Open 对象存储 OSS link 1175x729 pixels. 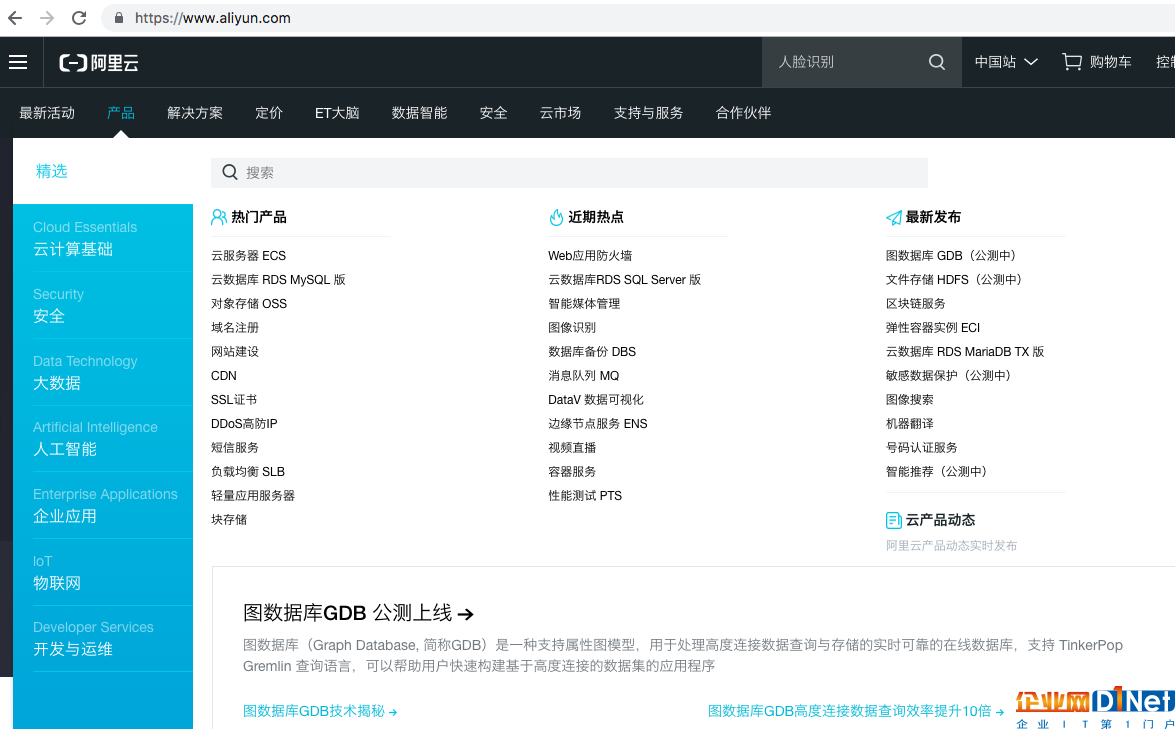[249, 303]
